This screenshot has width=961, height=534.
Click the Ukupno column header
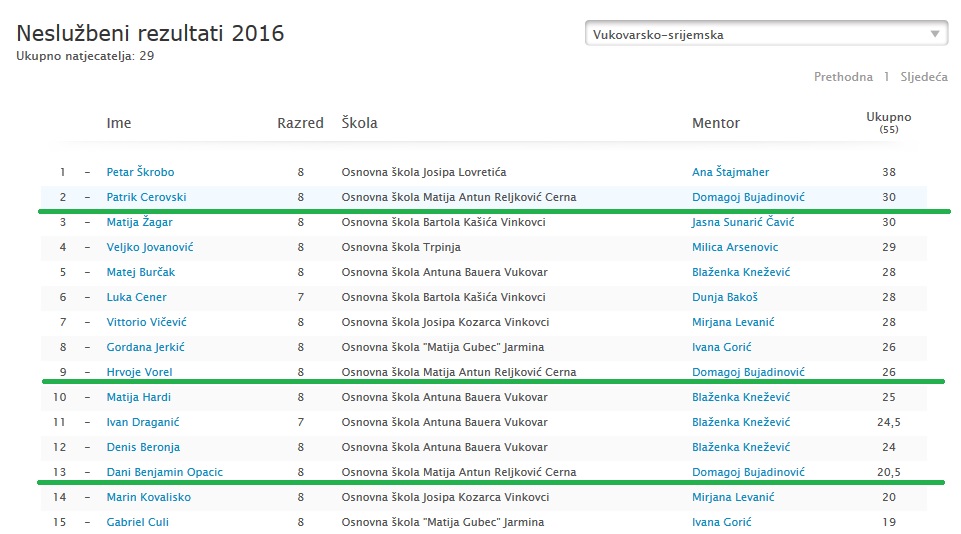889,122
